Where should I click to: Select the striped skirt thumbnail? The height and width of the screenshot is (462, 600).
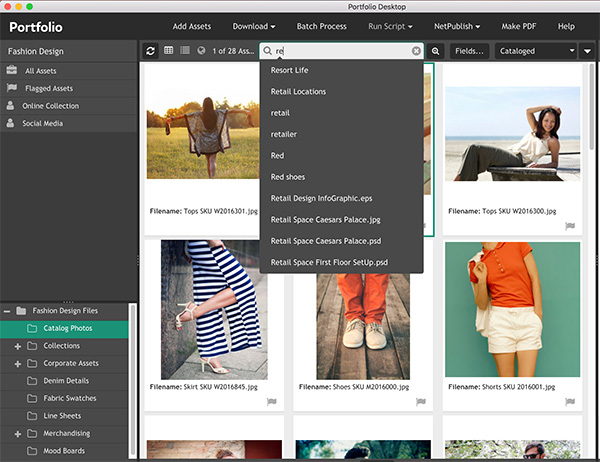tap(214, 310)
